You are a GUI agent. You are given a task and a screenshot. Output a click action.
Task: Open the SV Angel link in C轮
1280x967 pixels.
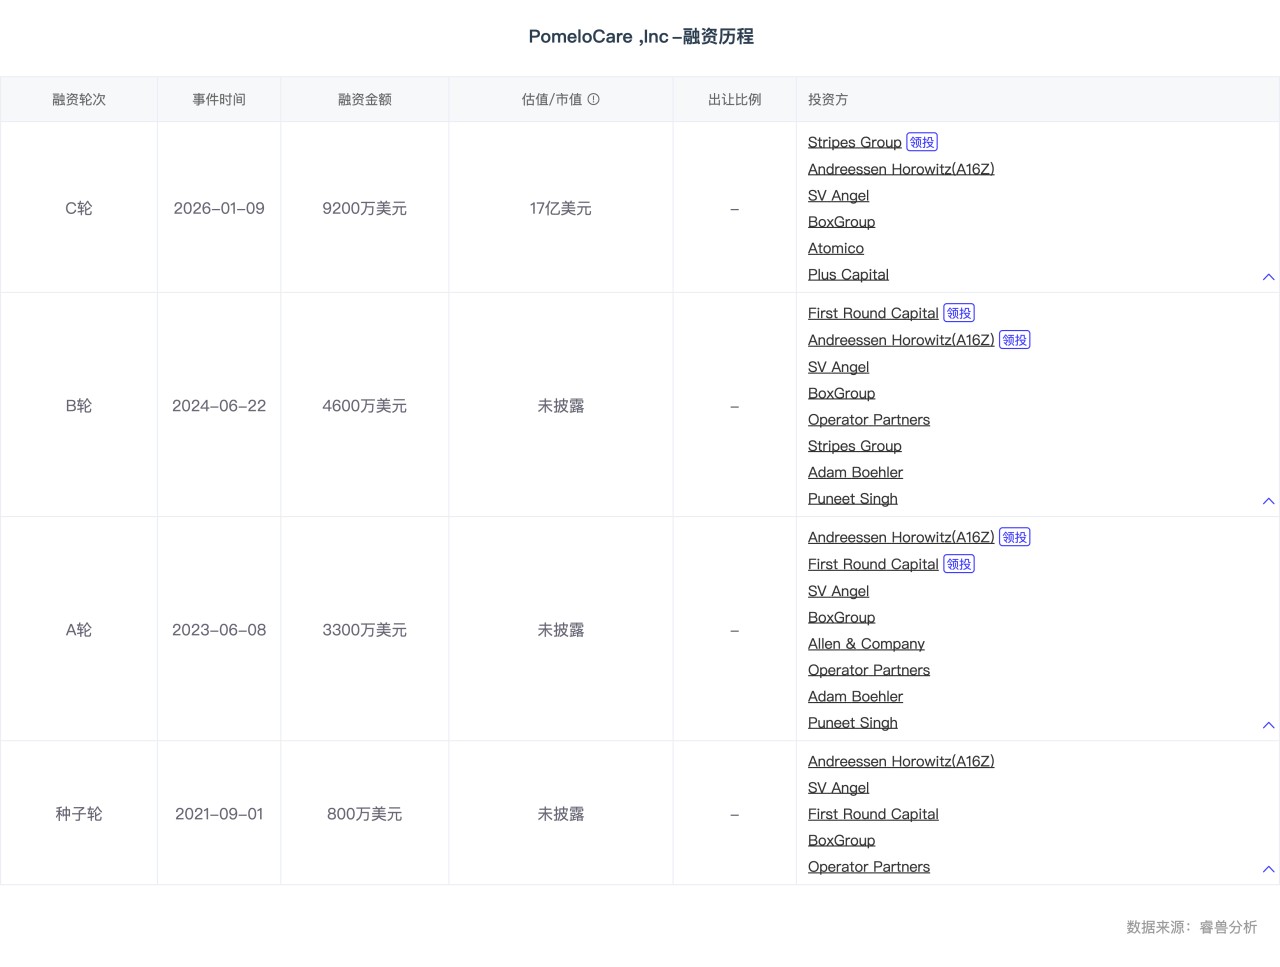tap(838, 195)
